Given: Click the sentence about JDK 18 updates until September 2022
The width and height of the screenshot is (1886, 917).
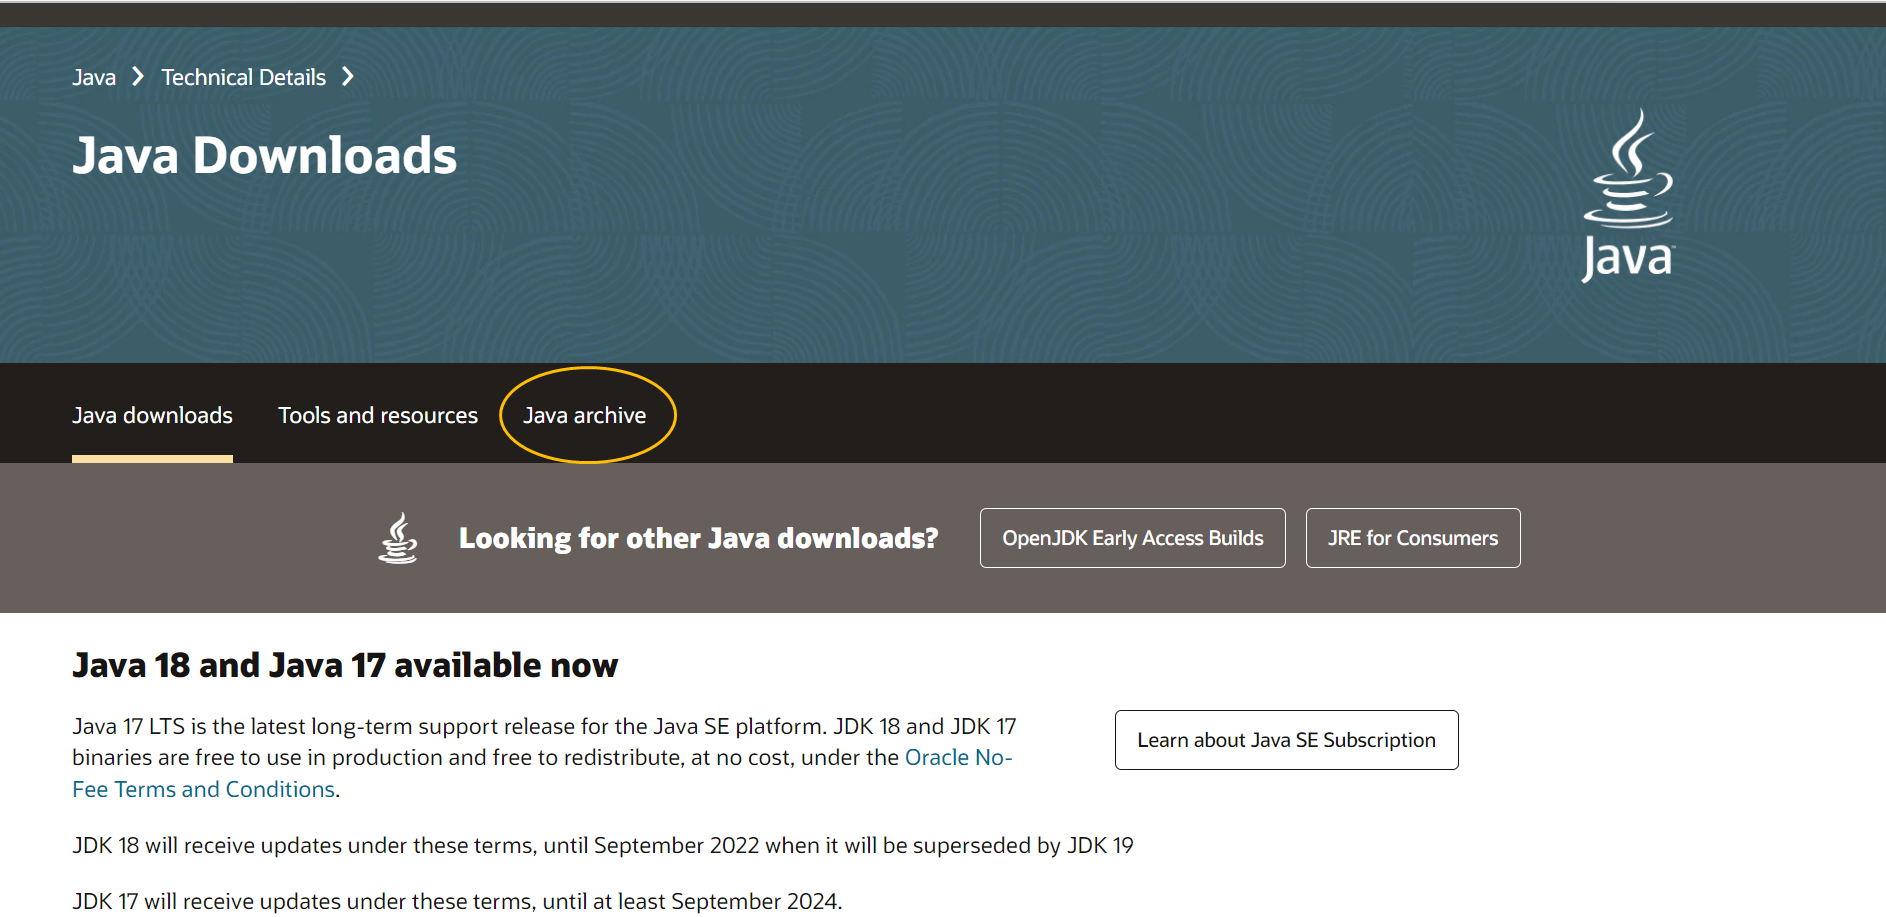Looking at the screenshot, I should click(603, 845).
